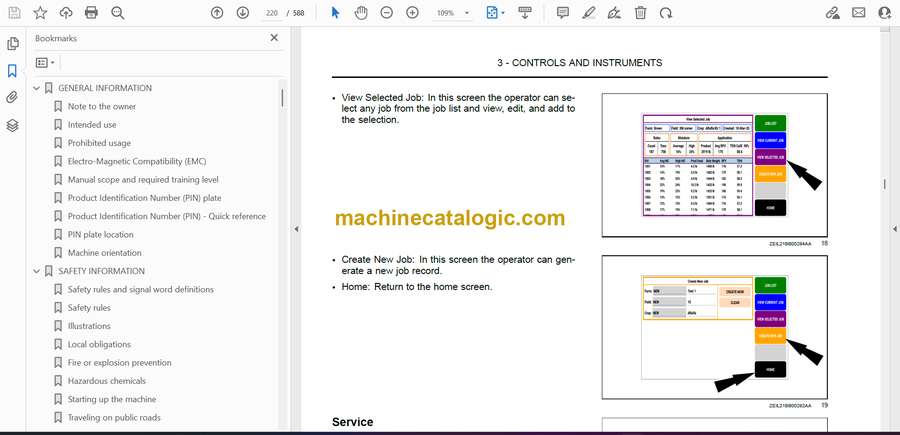Collapse the SAFETY INFORMATION bookmark section

coord(37,271)
